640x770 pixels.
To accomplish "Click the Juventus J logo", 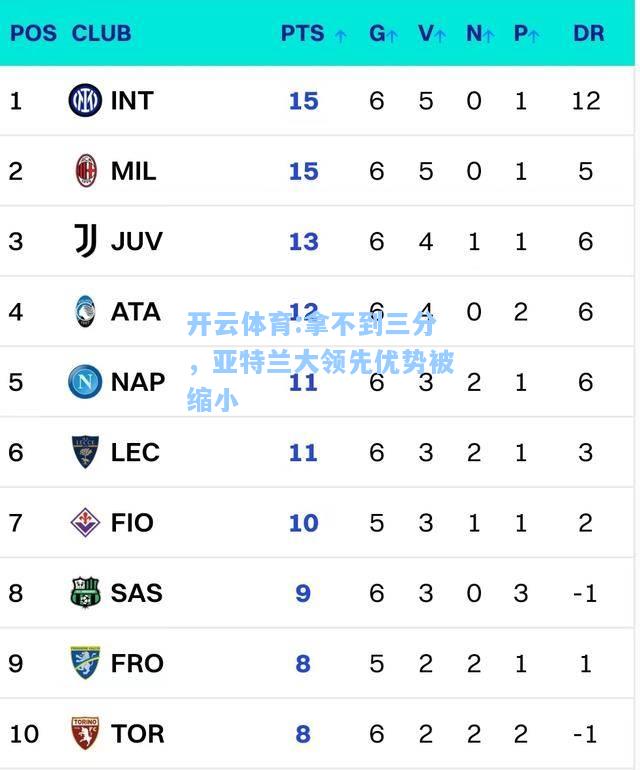I will [x=85, y=241].
